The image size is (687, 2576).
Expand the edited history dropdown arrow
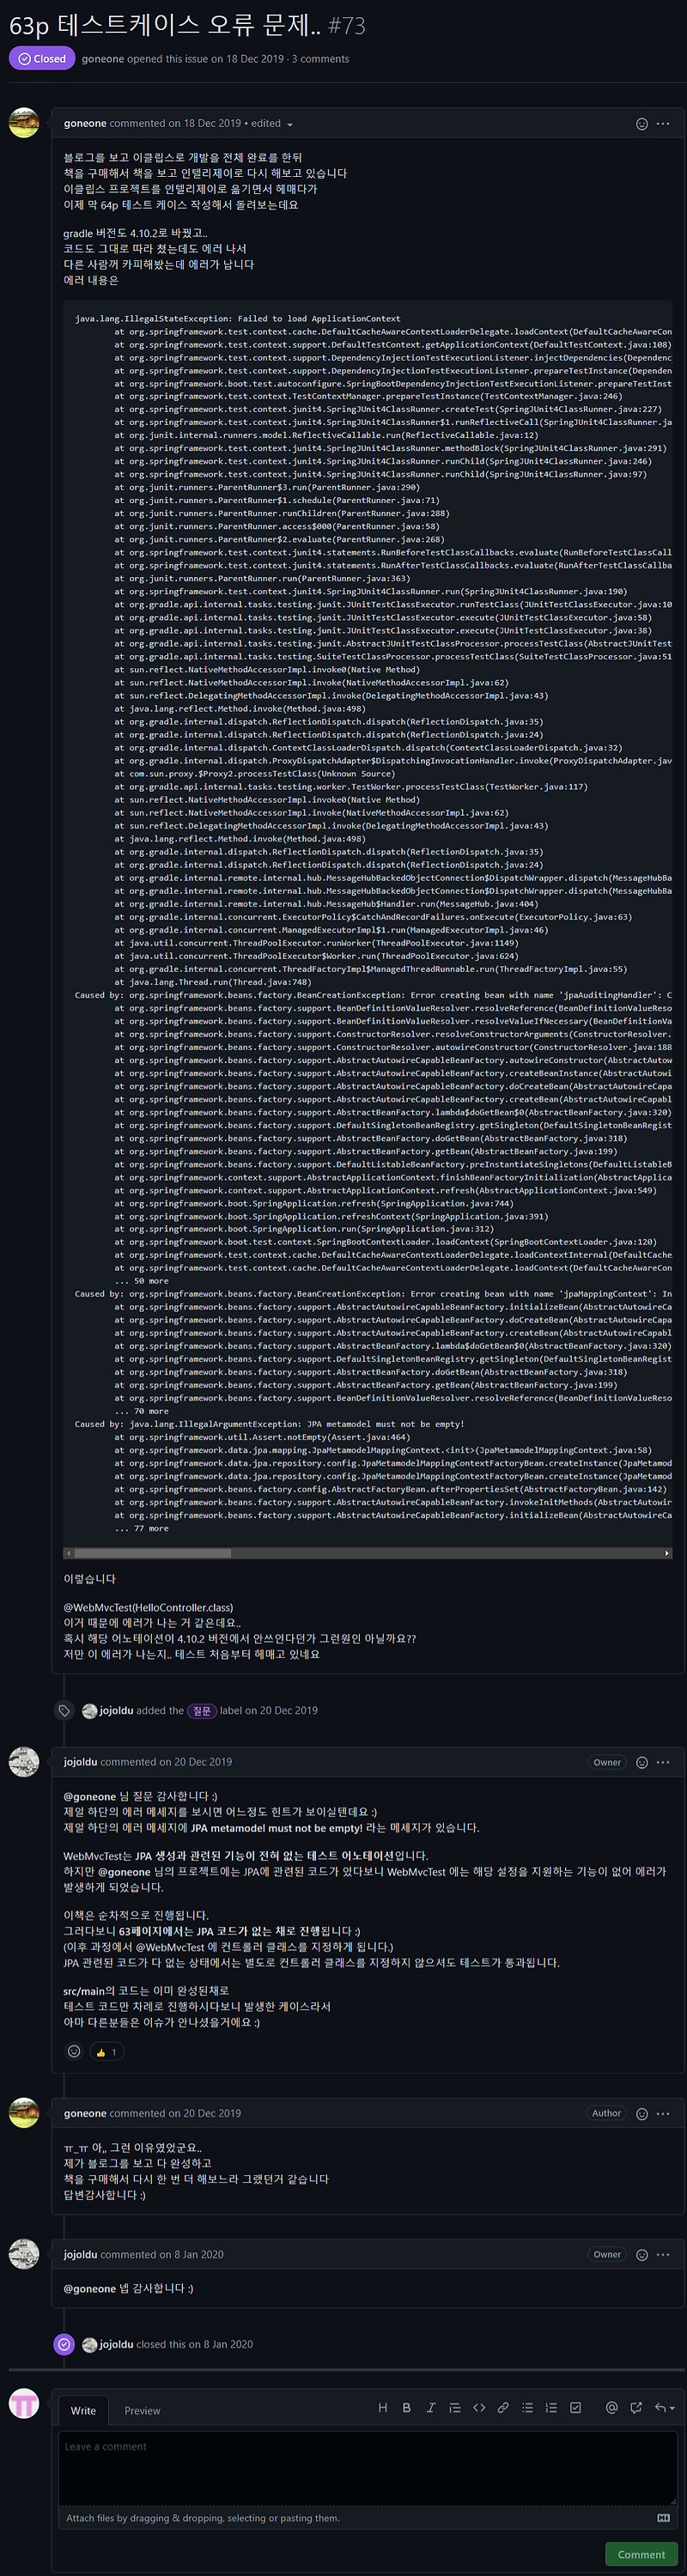[290, 125]
